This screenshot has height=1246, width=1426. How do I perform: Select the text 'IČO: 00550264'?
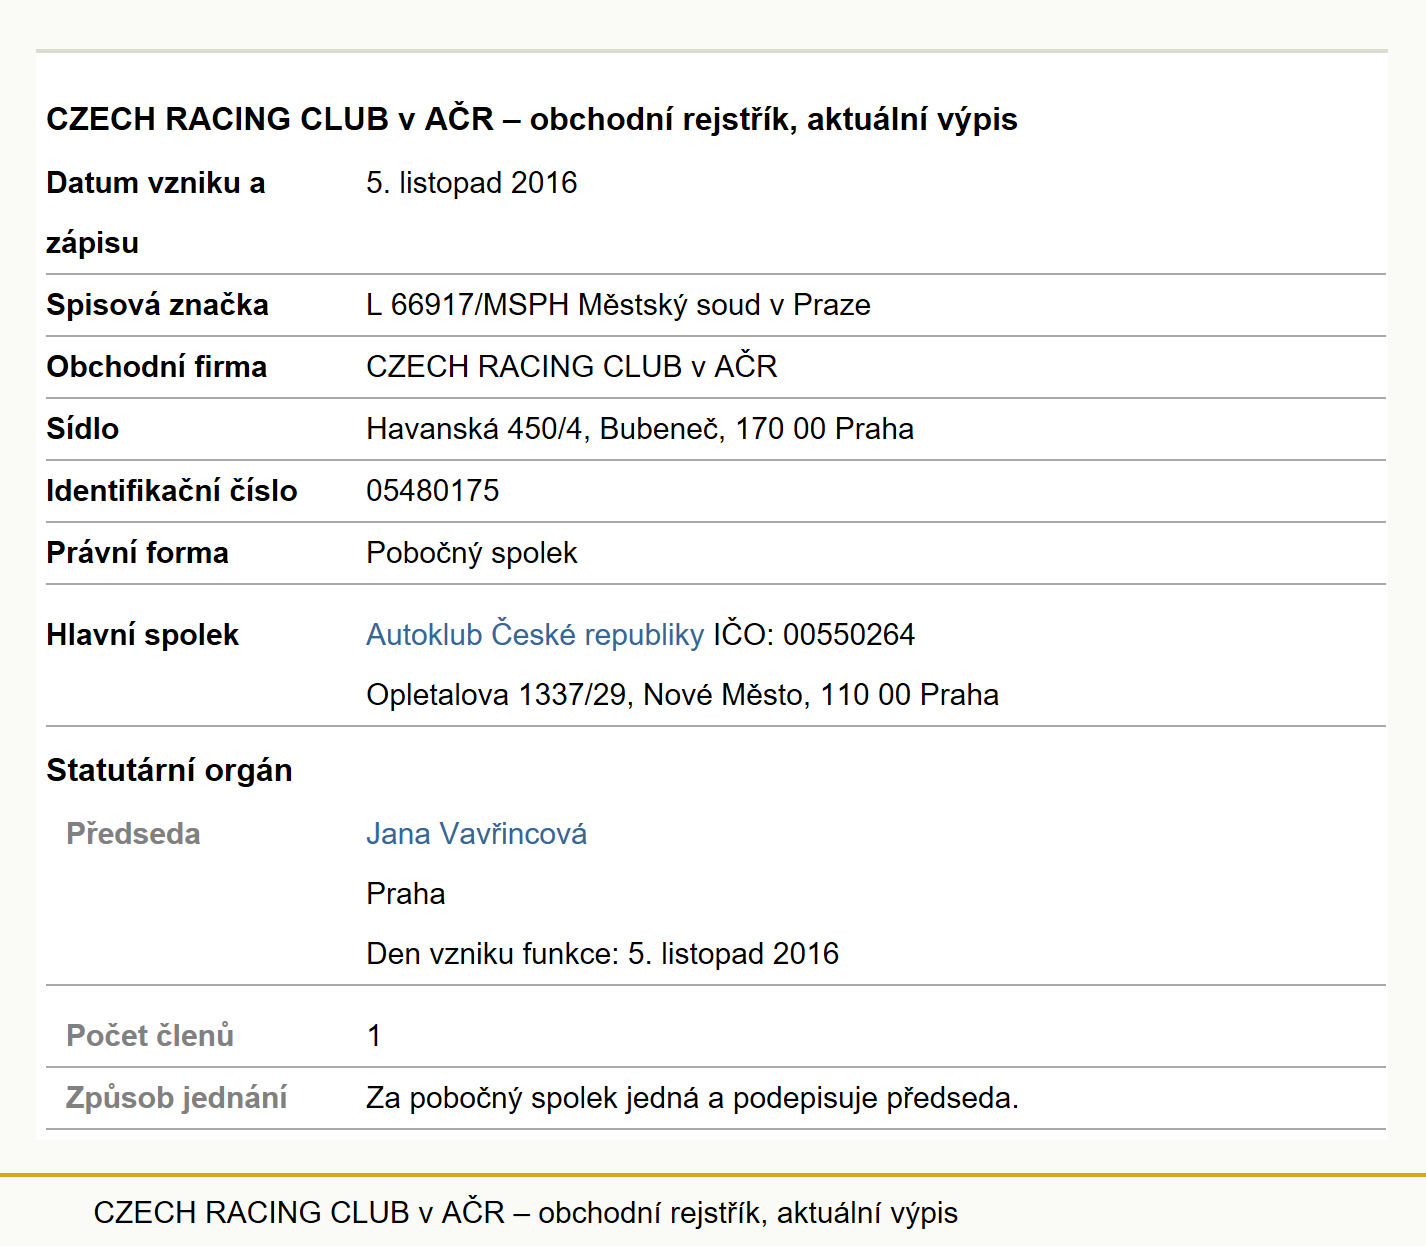tap(814, 635)
